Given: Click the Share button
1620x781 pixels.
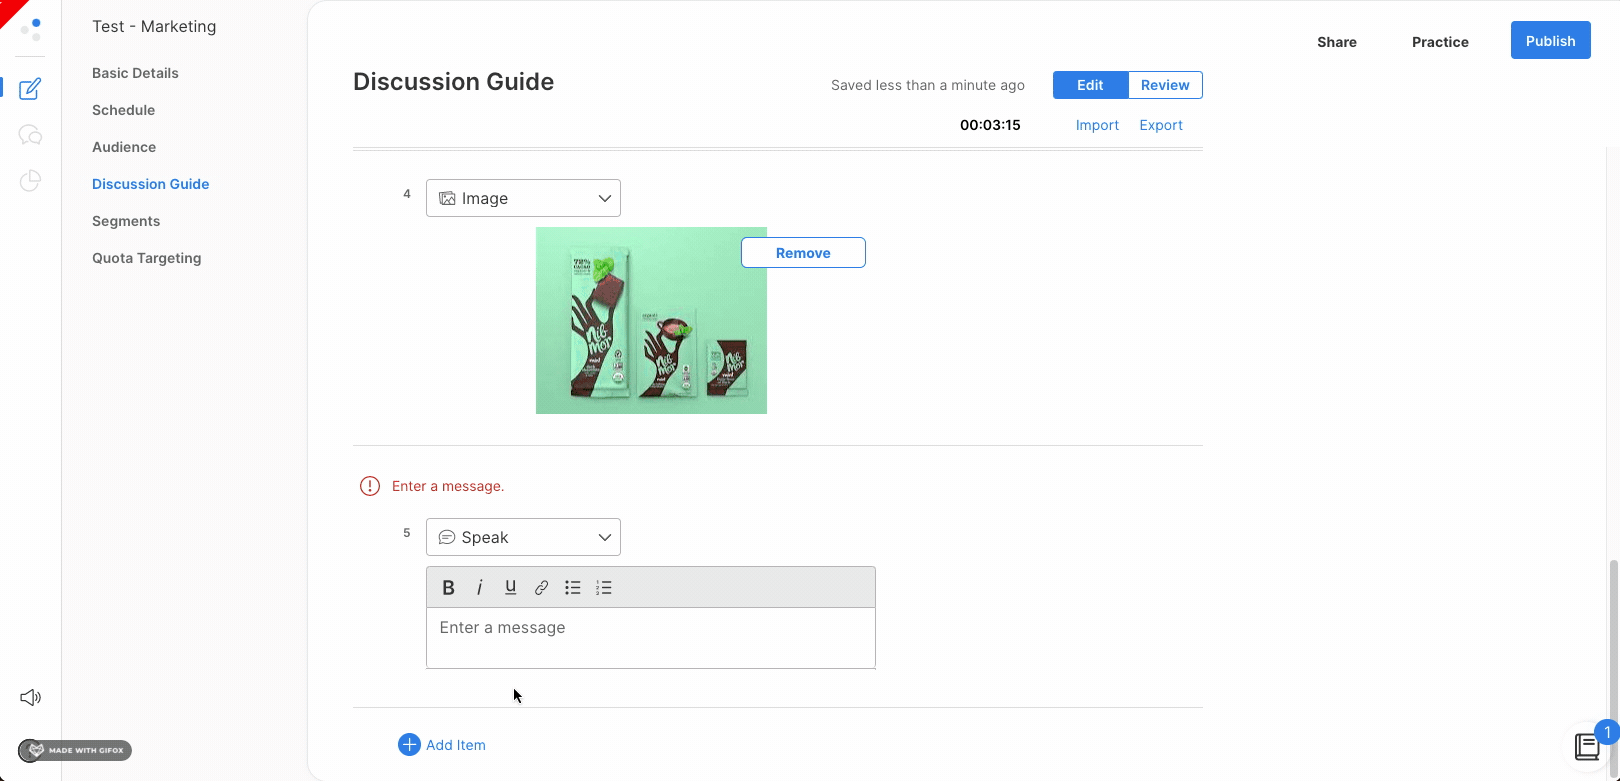Looking at the screenshot, I should pyautogui.click(x=1337, y=42).
